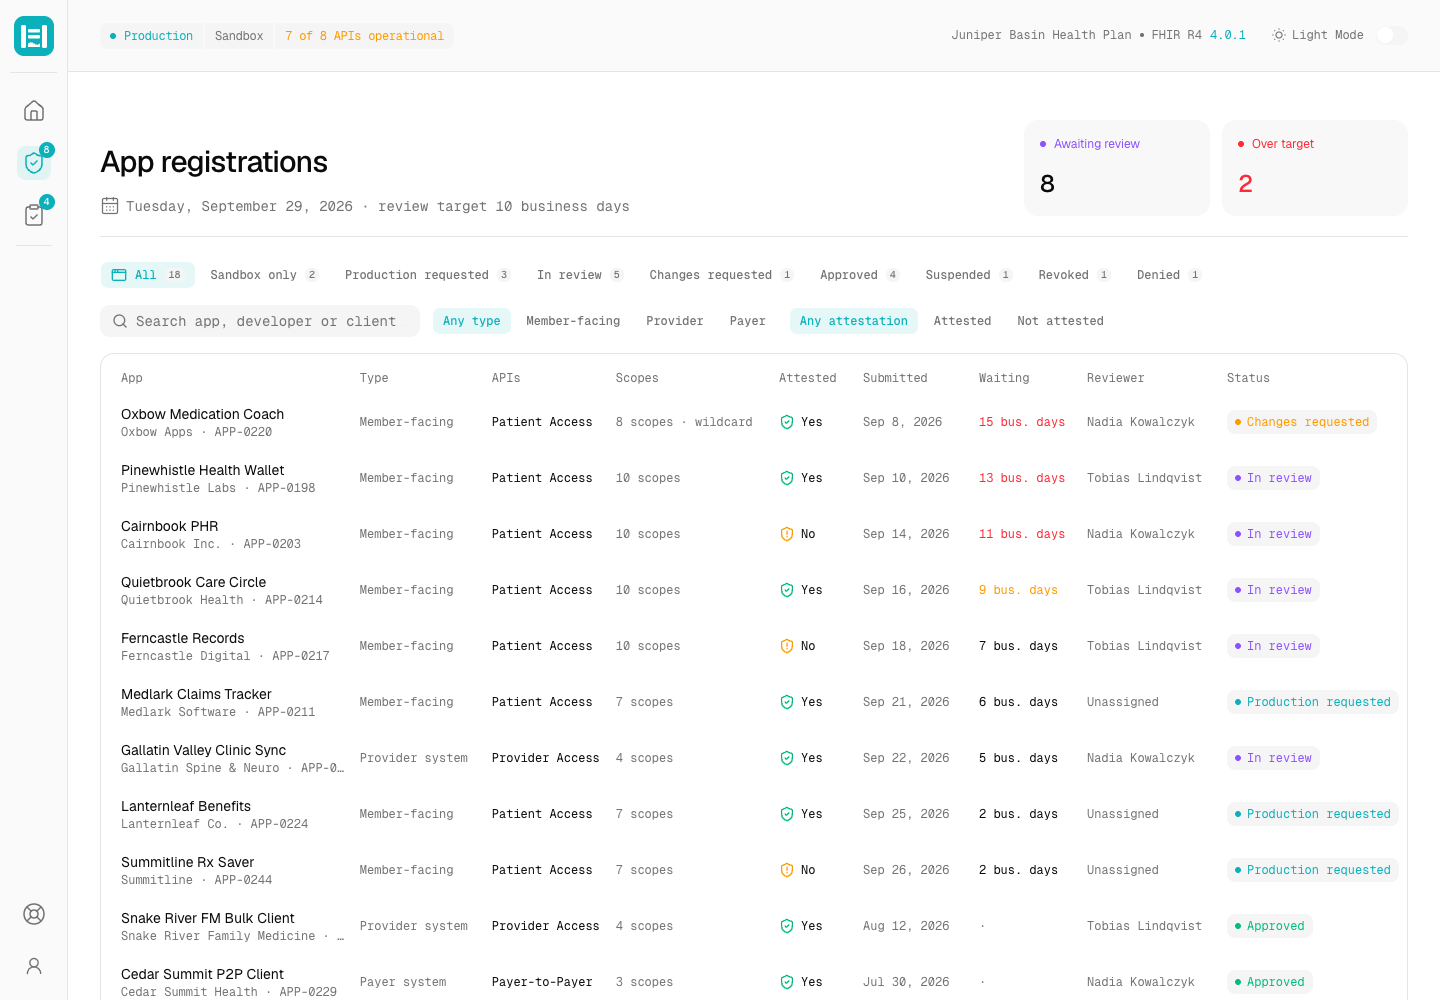
Task: Select the Production requested tab
Action: tap(427, 275)
